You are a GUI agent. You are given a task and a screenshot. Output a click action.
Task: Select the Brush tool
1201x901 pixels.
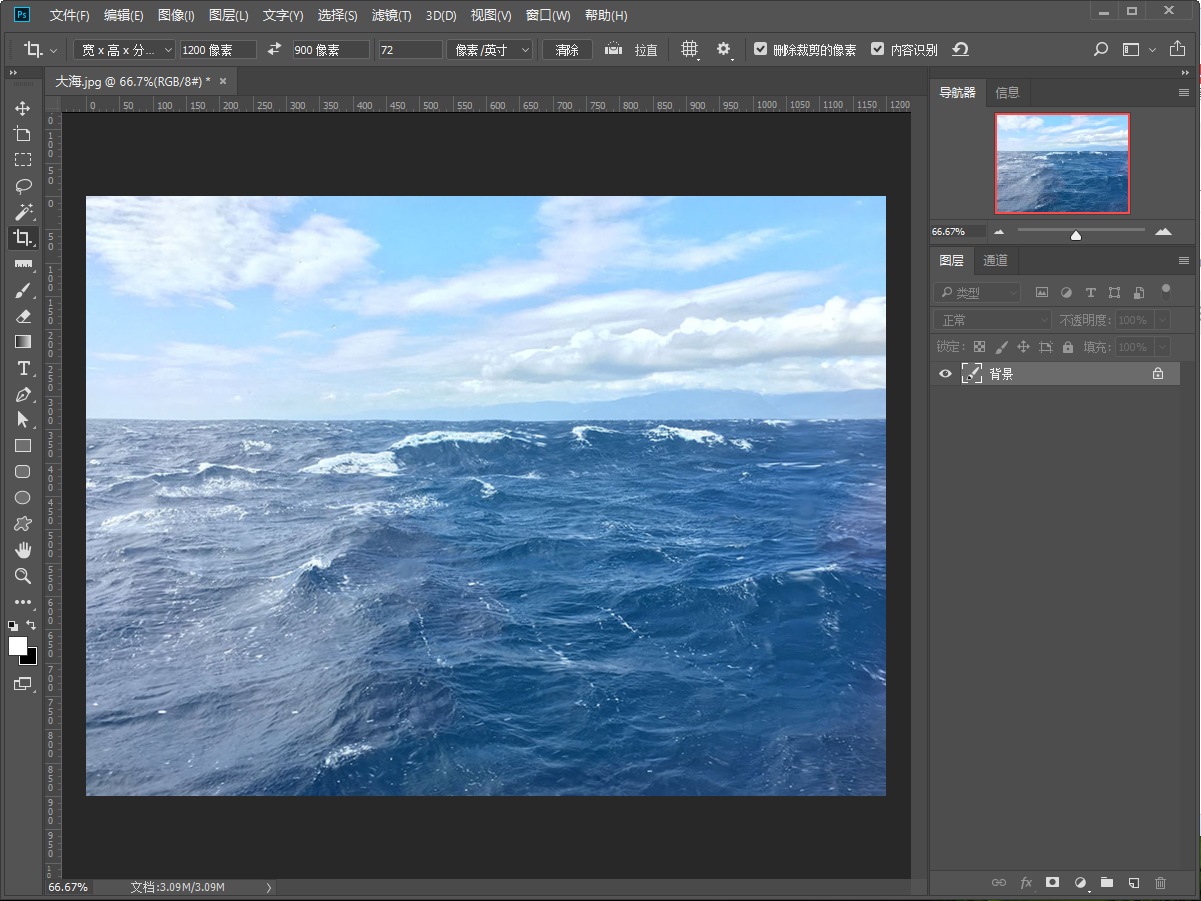click(x=22, y=290)
